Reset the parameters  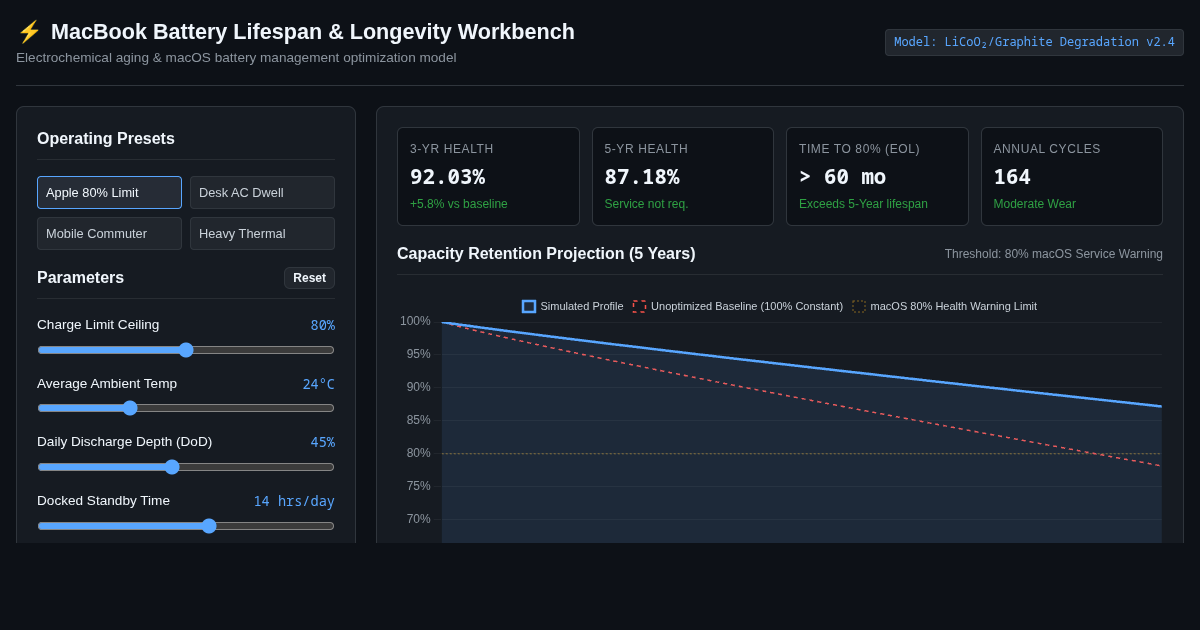pos(309,278)
